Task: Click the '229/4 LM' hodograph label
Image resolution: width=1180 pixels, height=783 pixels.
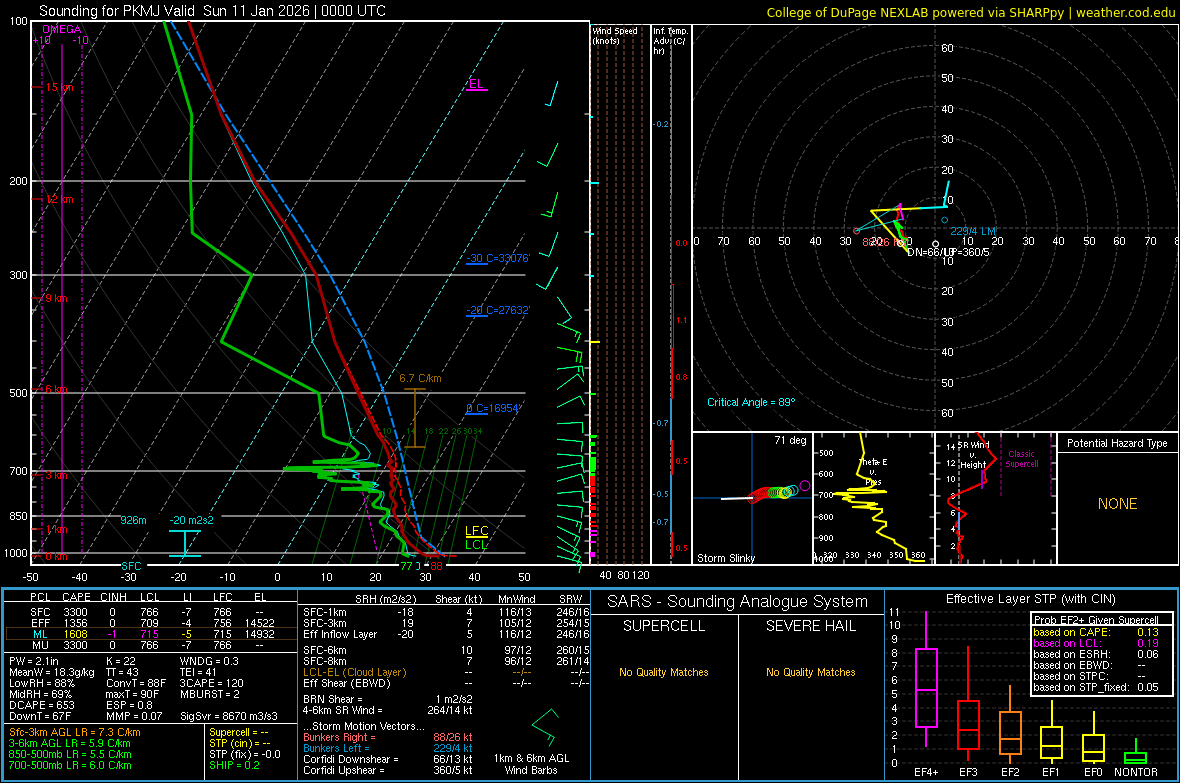Action: (972, 231)
